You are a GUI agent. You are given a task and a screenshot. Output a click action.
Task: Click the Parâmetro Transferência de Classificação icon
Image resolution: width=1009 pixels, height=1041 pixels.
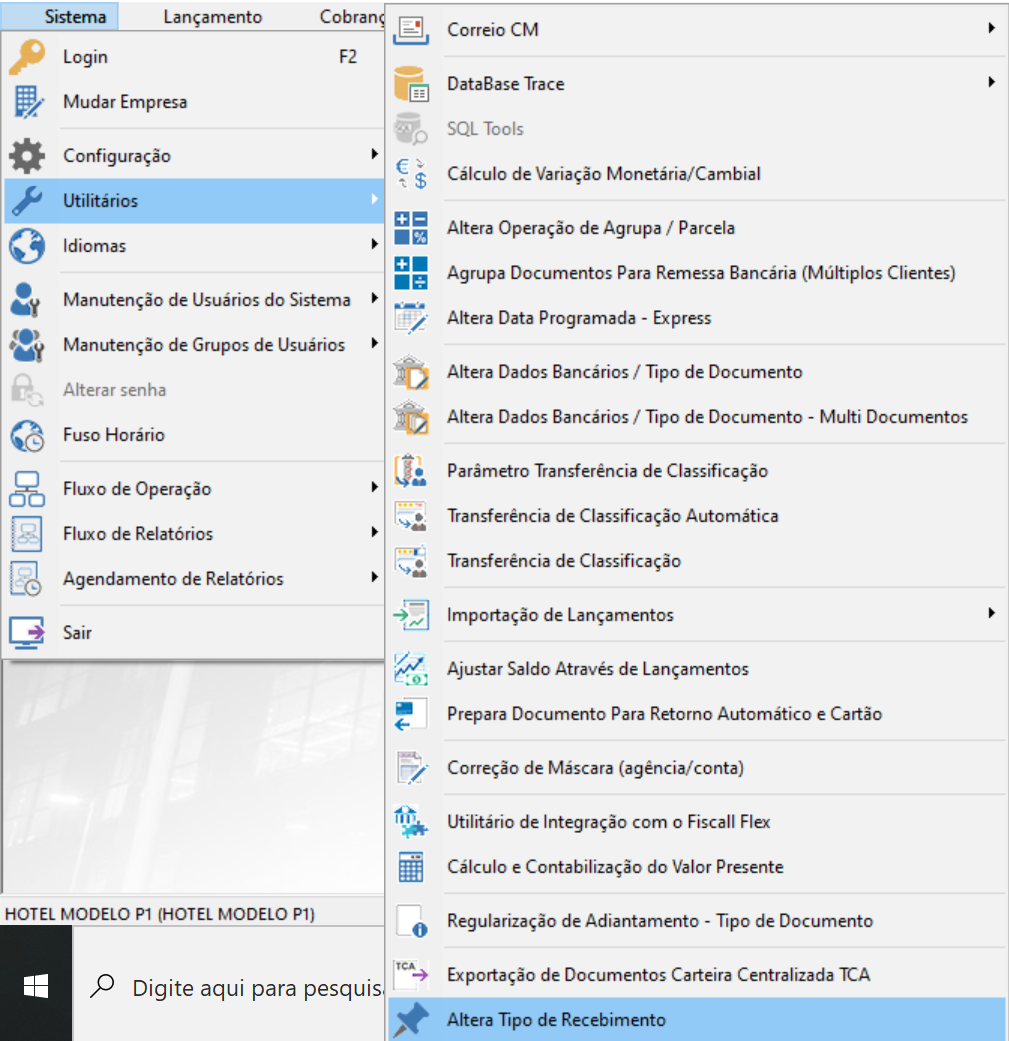[x=411, y=471]
